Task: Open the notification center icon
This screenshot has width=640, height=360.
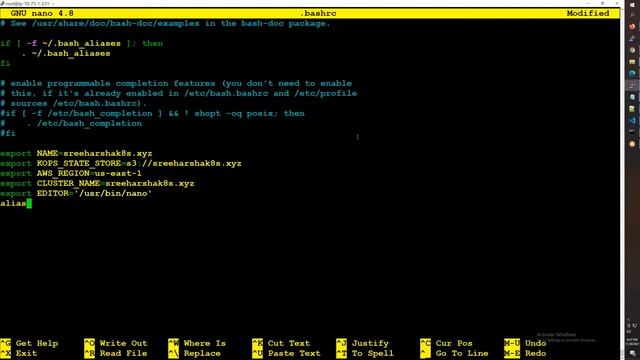Action: 632,353
